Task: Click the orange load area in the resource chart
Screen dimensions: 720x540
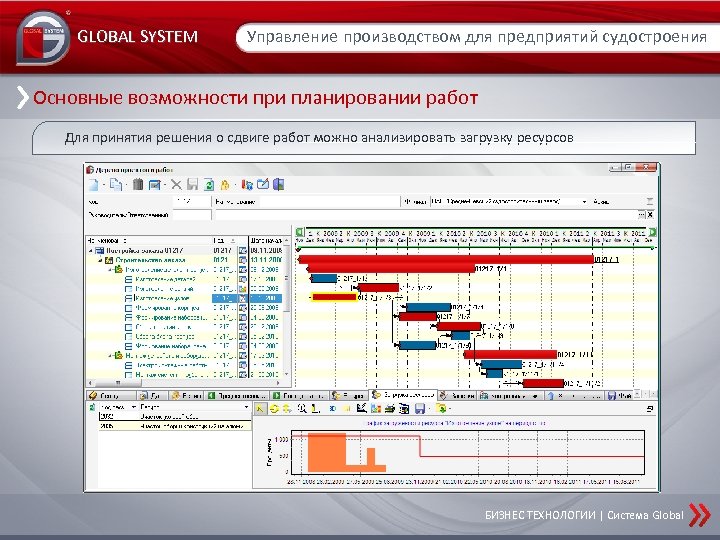Action: point(327,452)
